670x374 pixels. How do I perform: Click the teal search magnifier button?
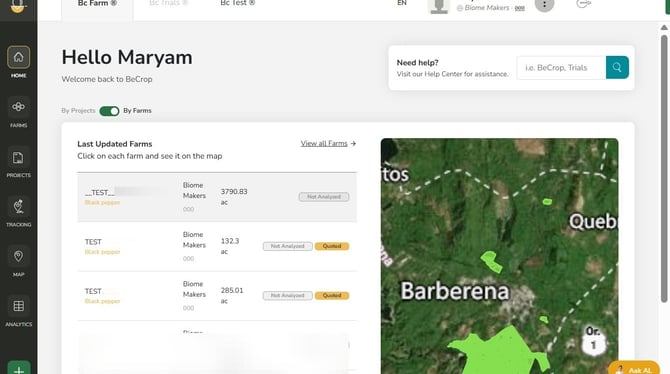pyautogui.click(x=617, y=68)
